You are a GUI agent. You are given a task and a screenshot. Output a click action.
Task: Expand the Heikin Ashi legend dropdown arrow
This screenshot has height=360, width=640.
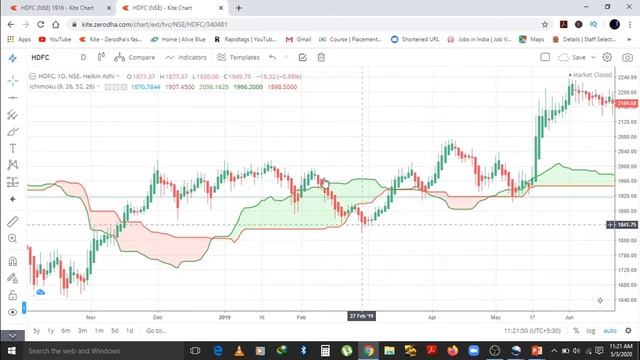coord(118,76)
